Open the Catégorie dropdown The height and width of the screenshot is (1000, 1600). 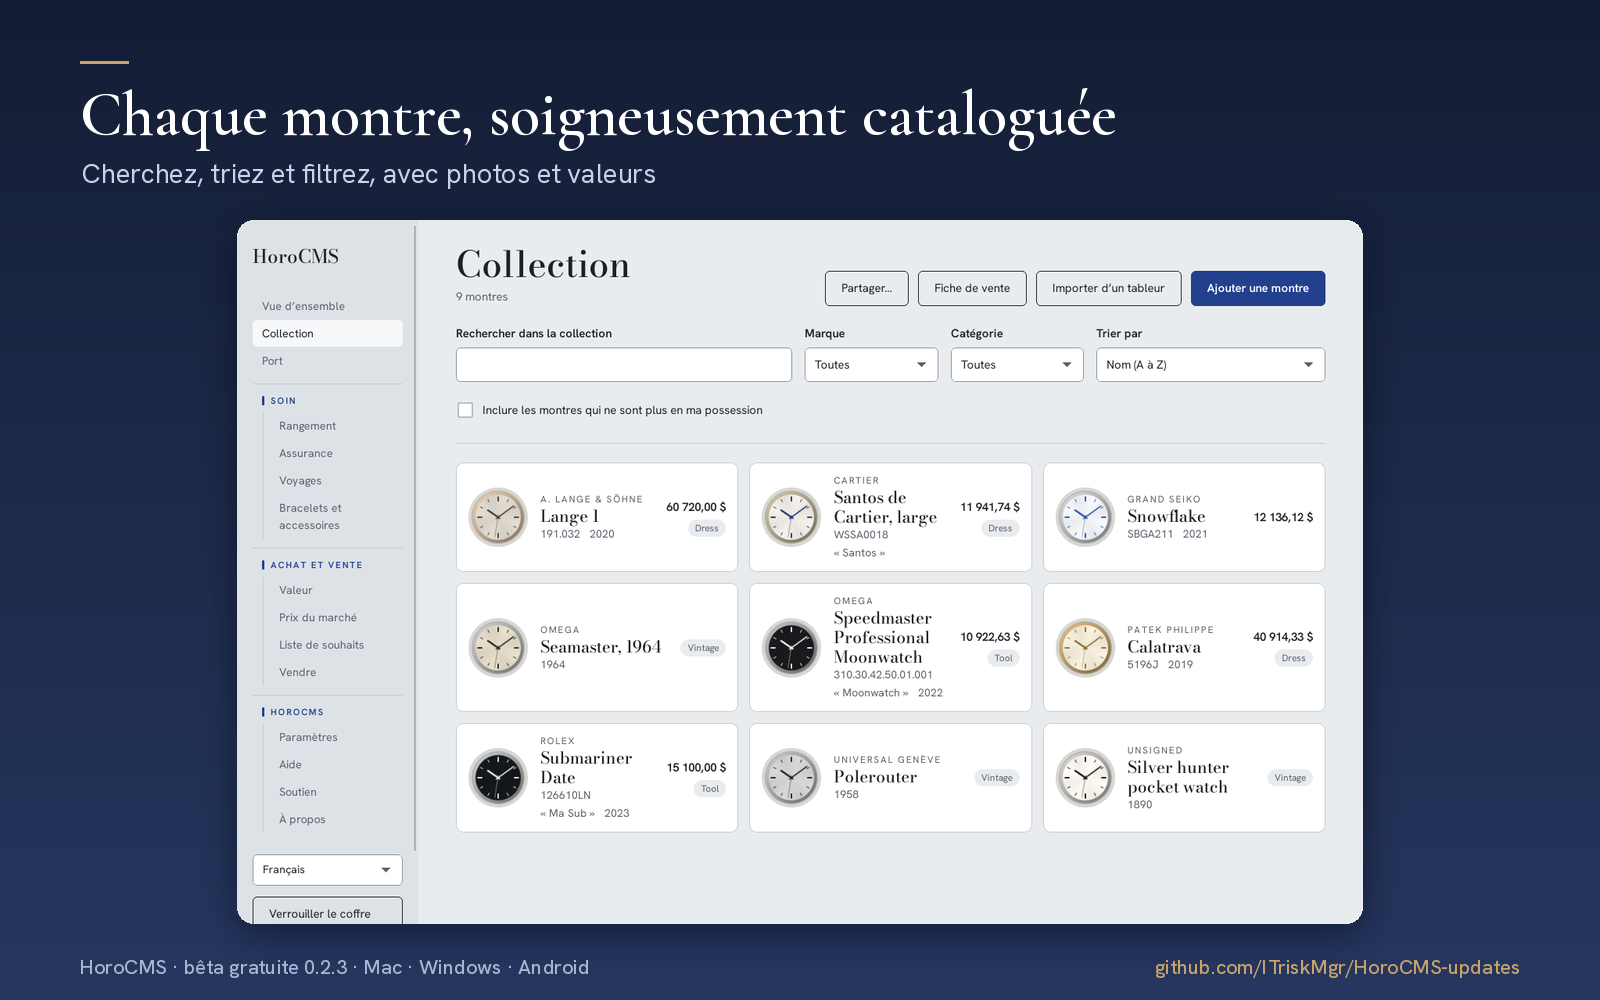(x=1017, y=365)
